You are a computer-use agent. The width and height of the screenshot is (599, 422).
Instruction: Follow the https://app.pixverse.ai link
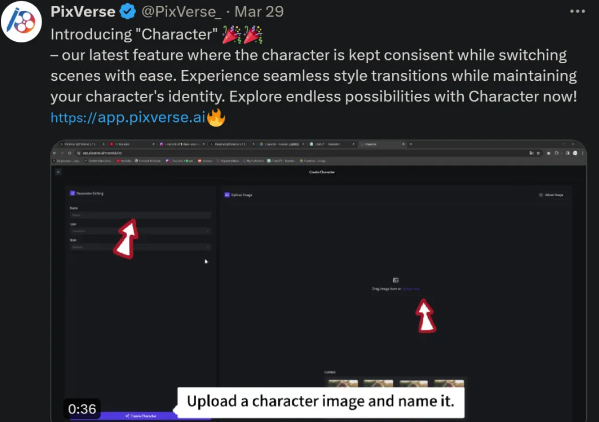128,117
